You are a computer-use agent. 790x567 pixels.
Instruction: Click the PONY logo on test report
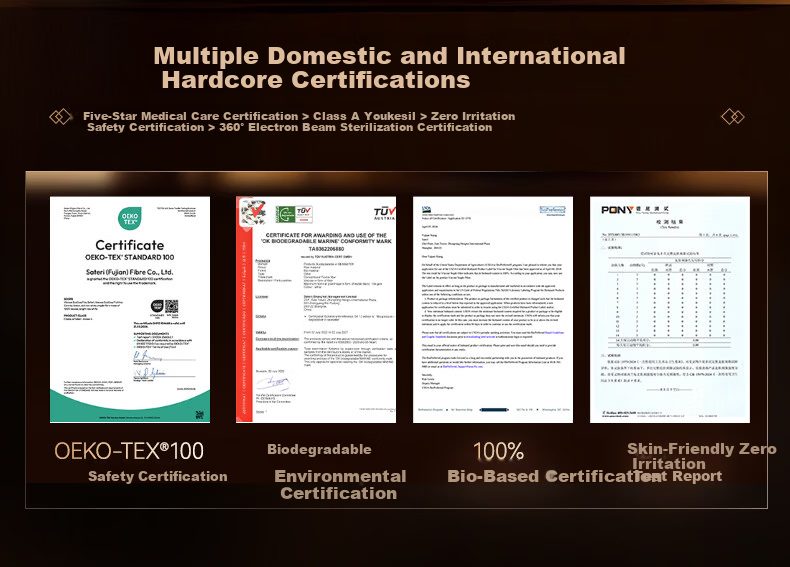(617, 210)
